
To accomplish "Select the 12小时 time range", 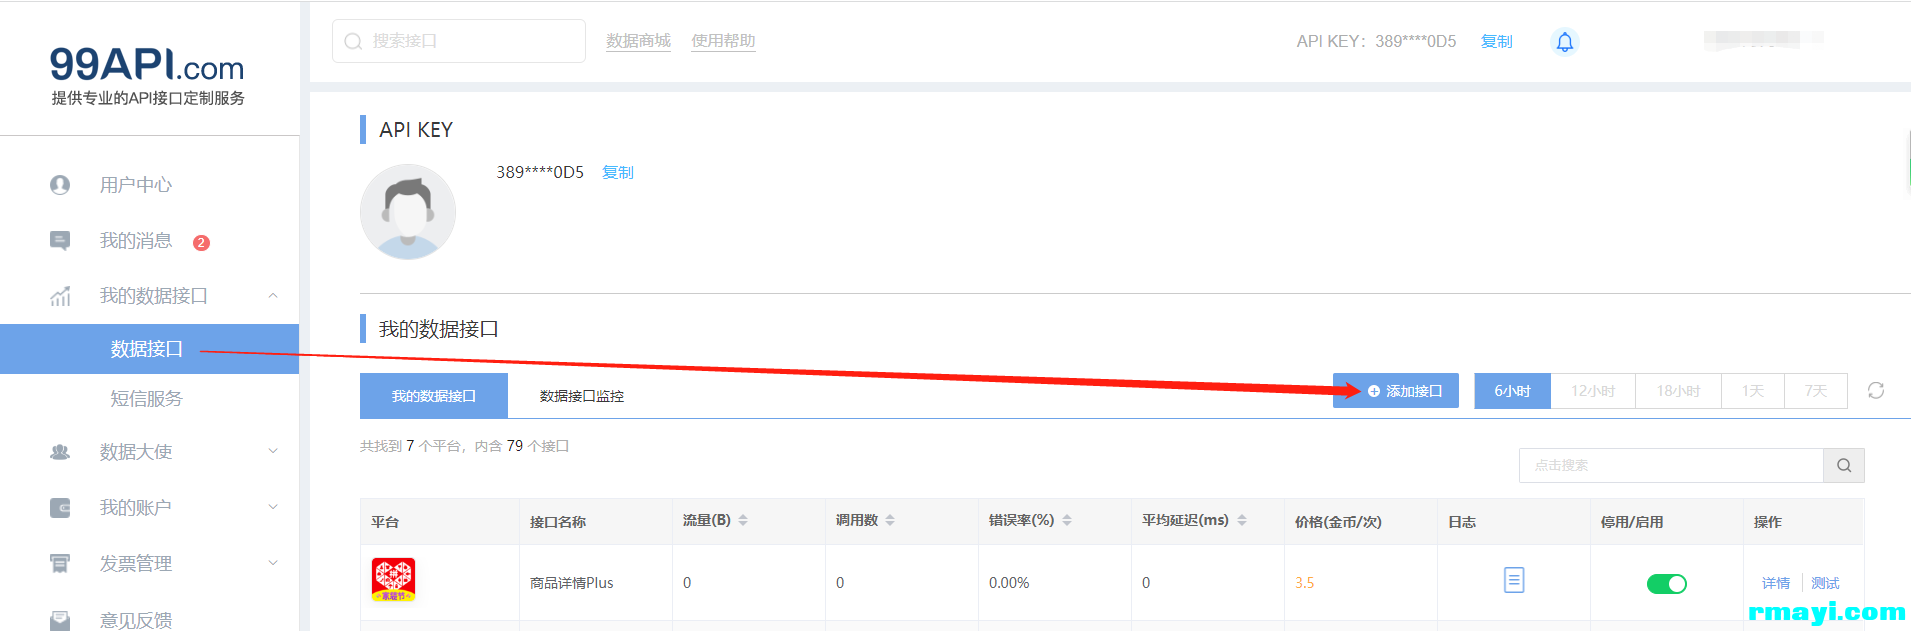I will tap(1593, 391).
